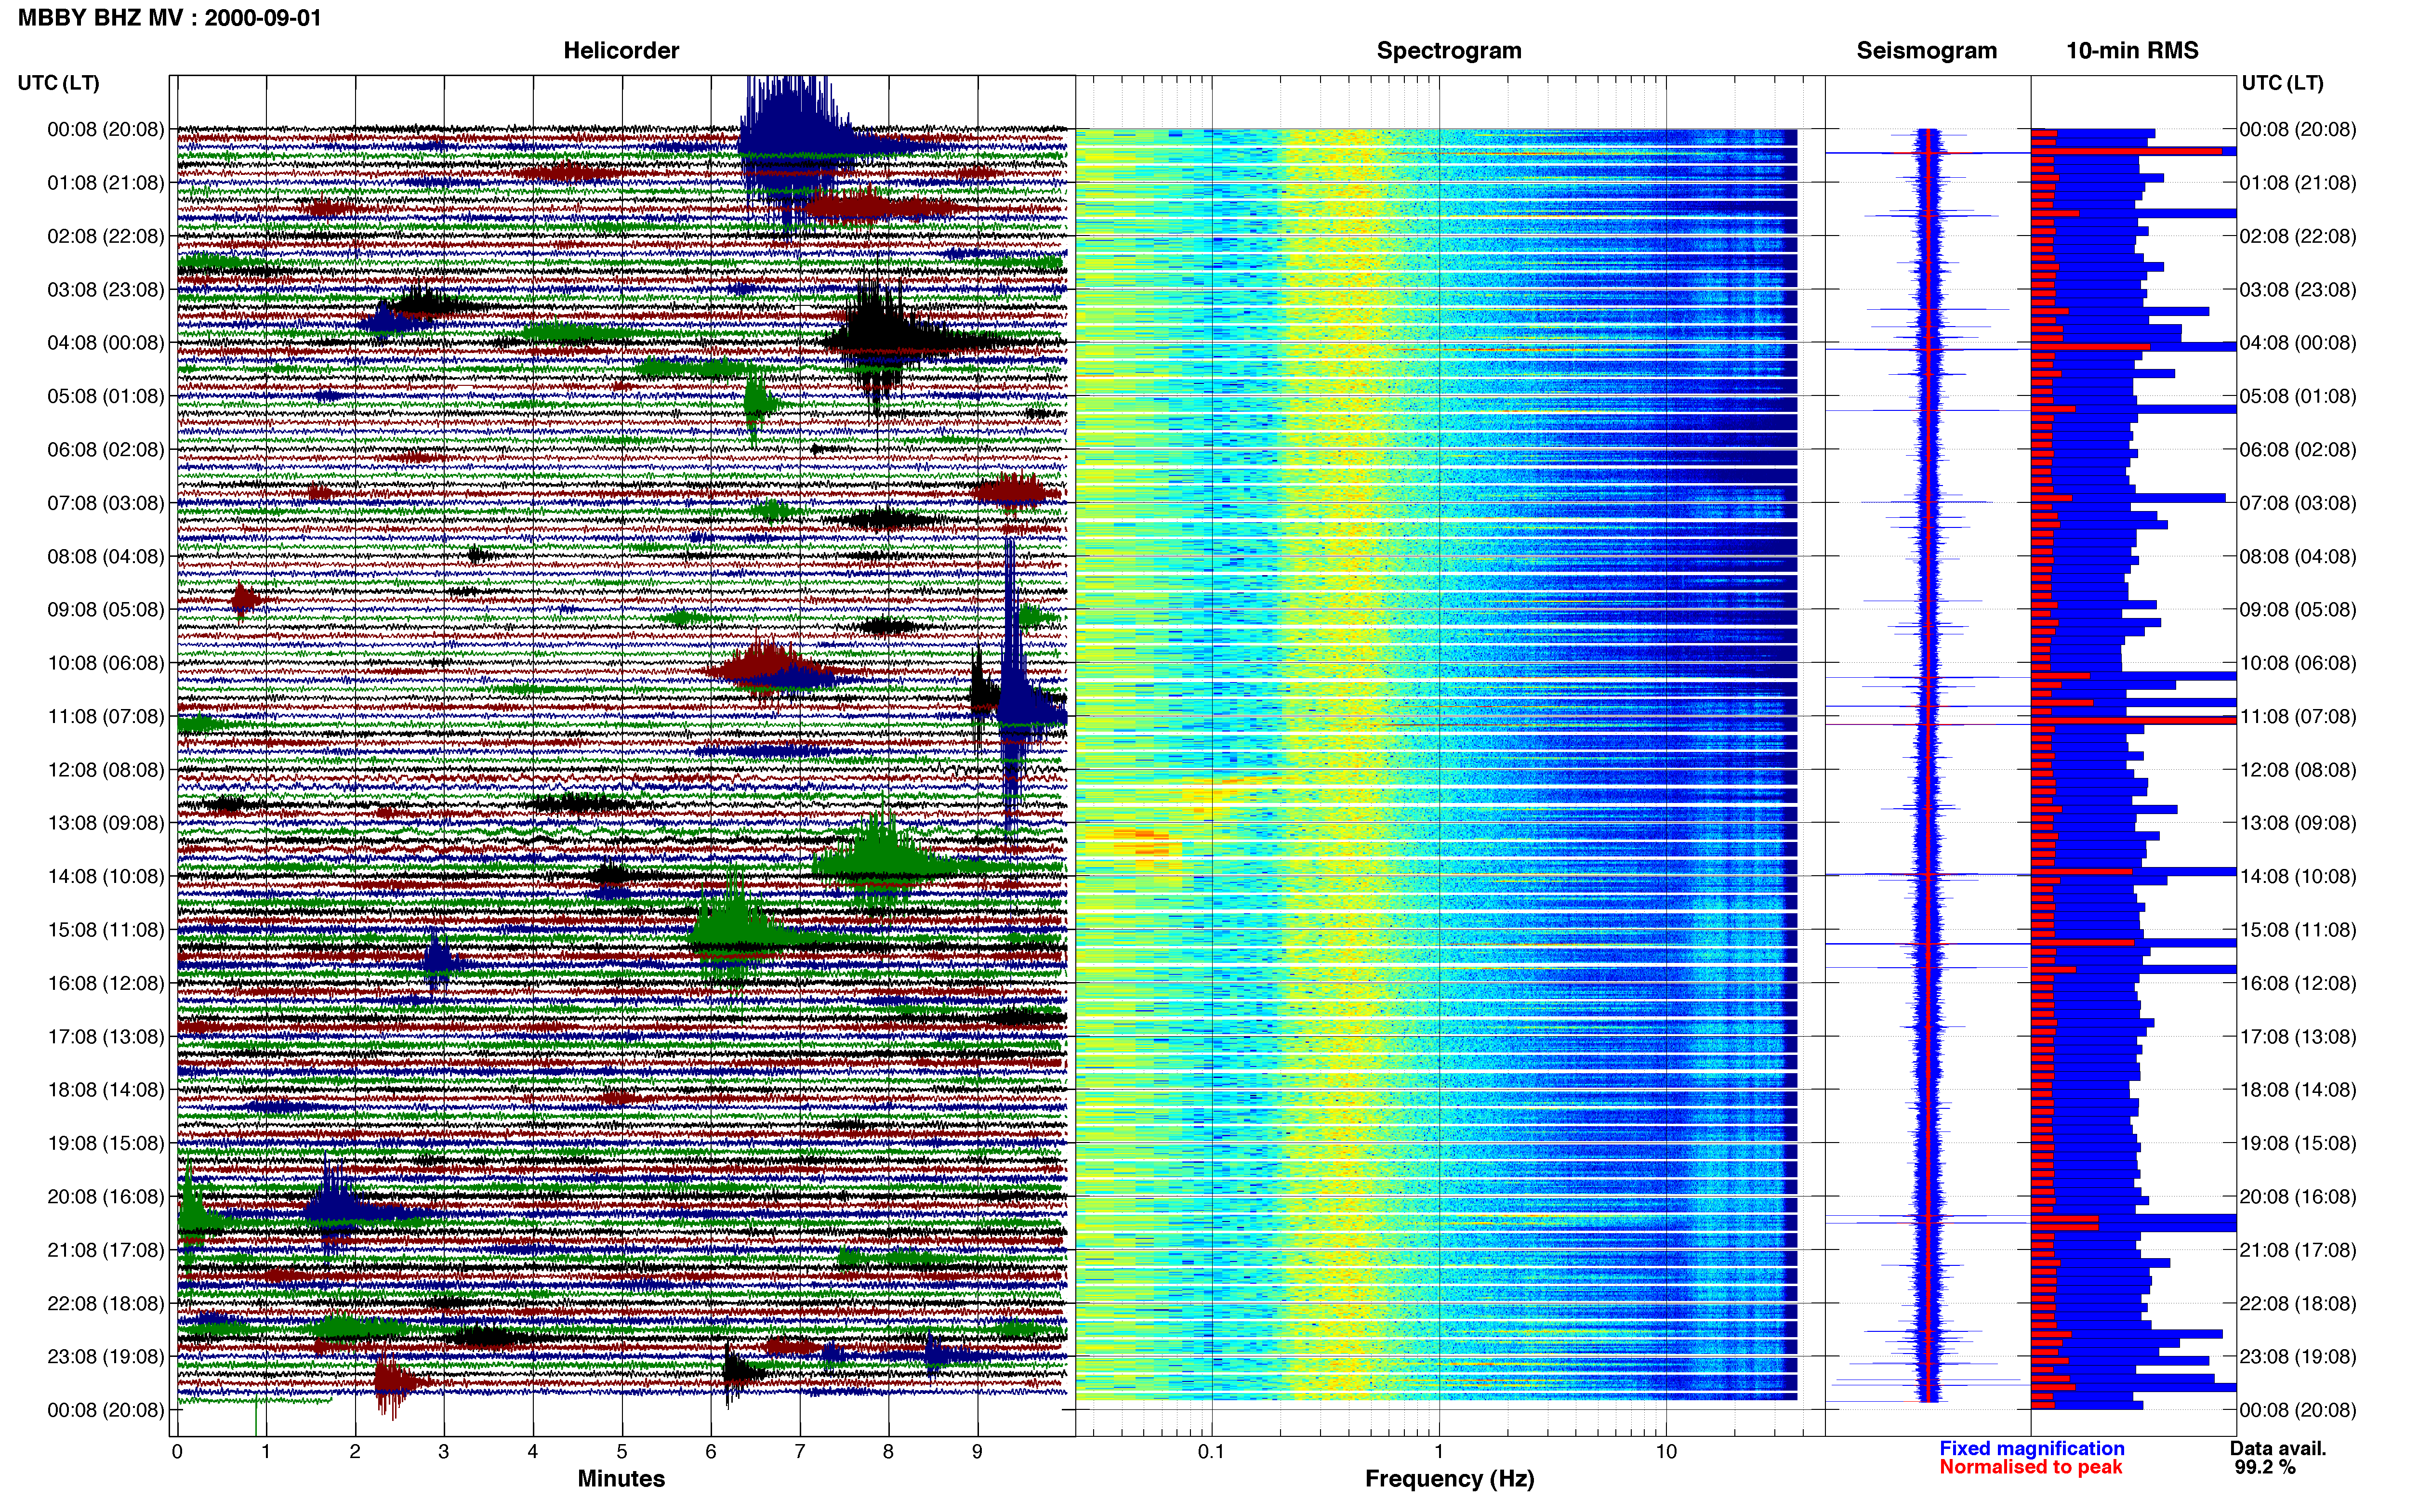Click the minute tick label '5'

pos(622,1451)
